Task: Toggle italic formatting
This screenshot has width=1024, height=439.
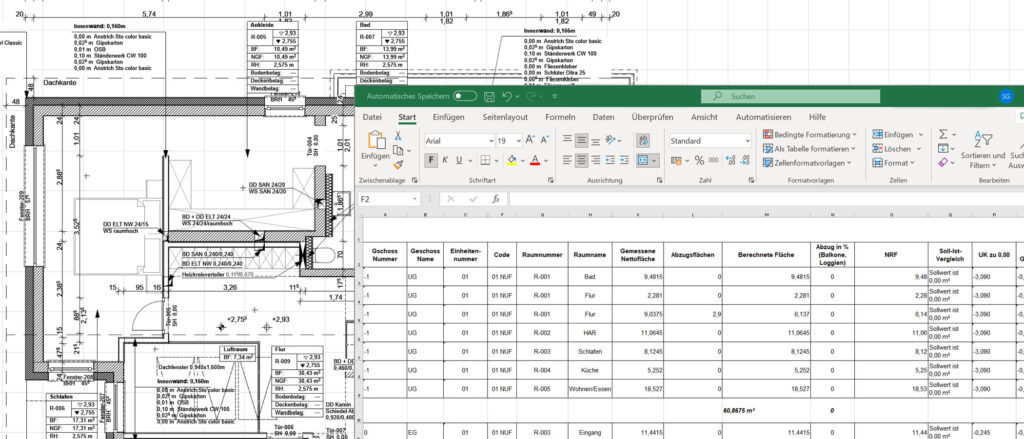Action: pos(445,160)
